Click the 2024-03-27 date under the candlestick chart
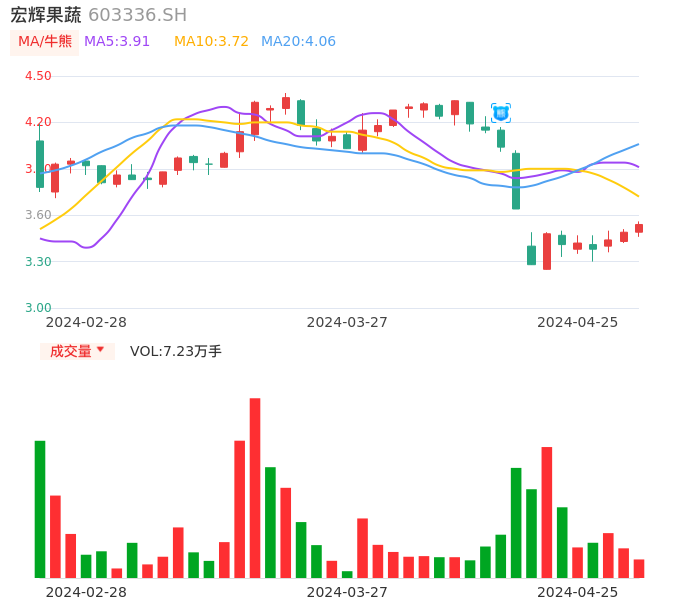Image resolution: width=686 pixels, height=606 pixels. pyautogui.click(x=347, y=322)
